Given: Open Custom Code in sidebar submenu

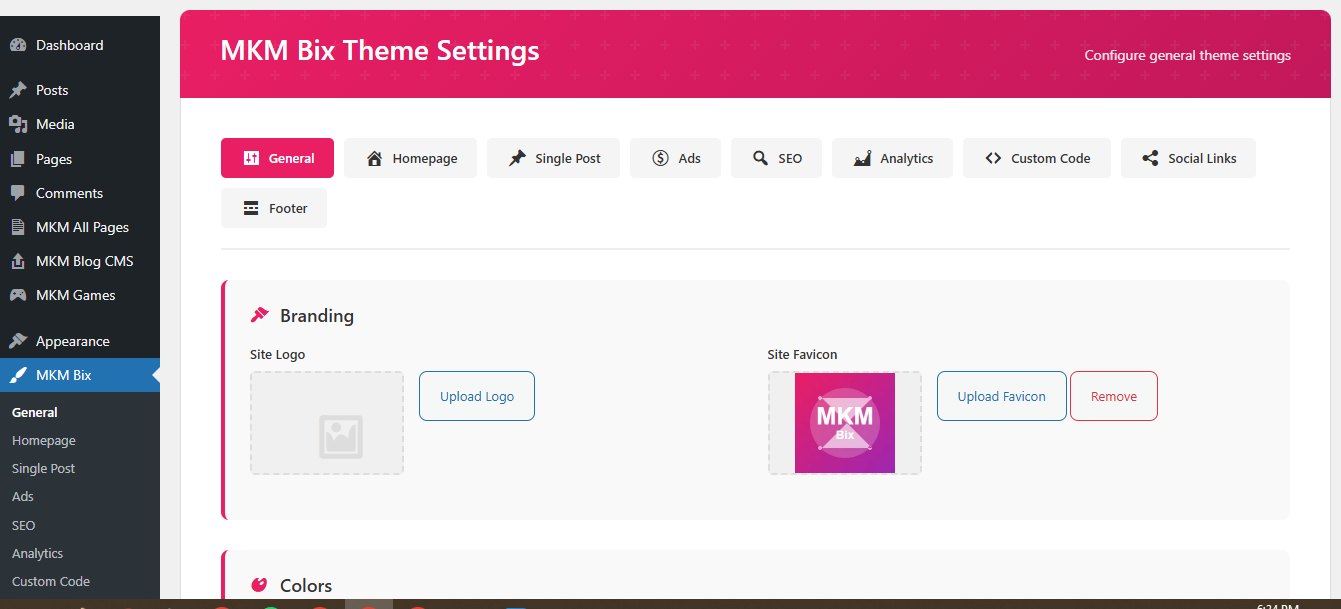Looking at the screenshot, I should point(51,581).
